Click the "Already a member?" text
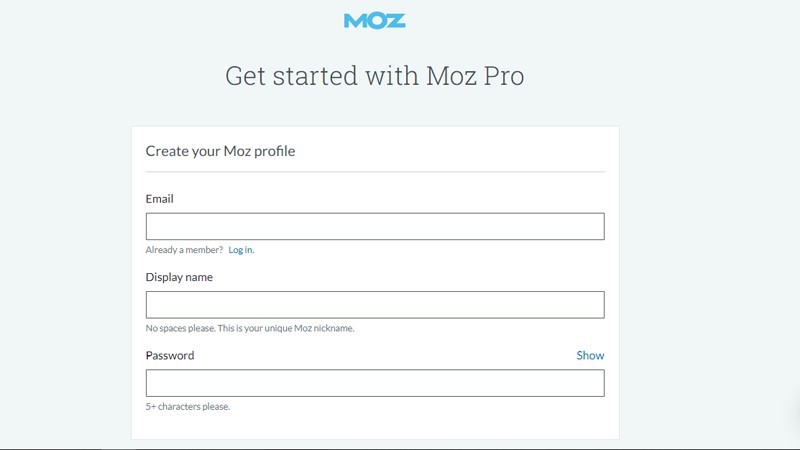Image resolution: width=800 pixels, height=450 pixels. (x=184, y=250)
